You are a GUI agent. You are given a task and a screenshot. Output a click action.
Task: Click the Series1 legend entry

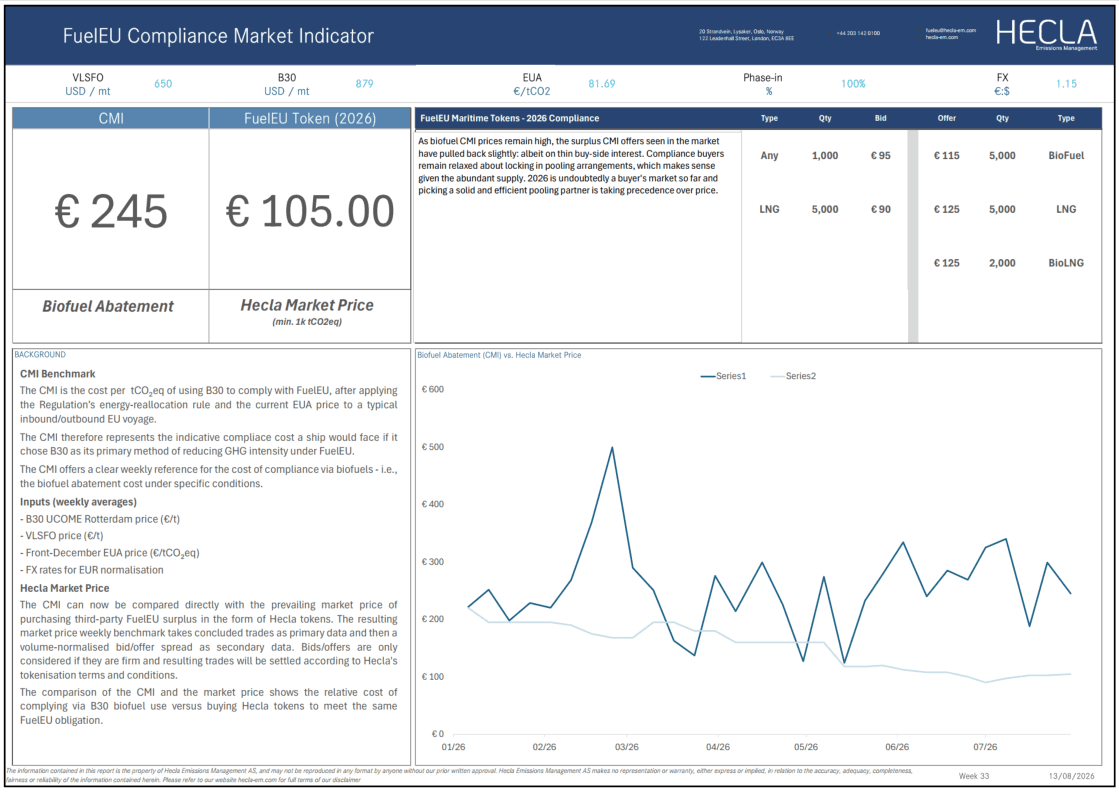pos(723,376)
